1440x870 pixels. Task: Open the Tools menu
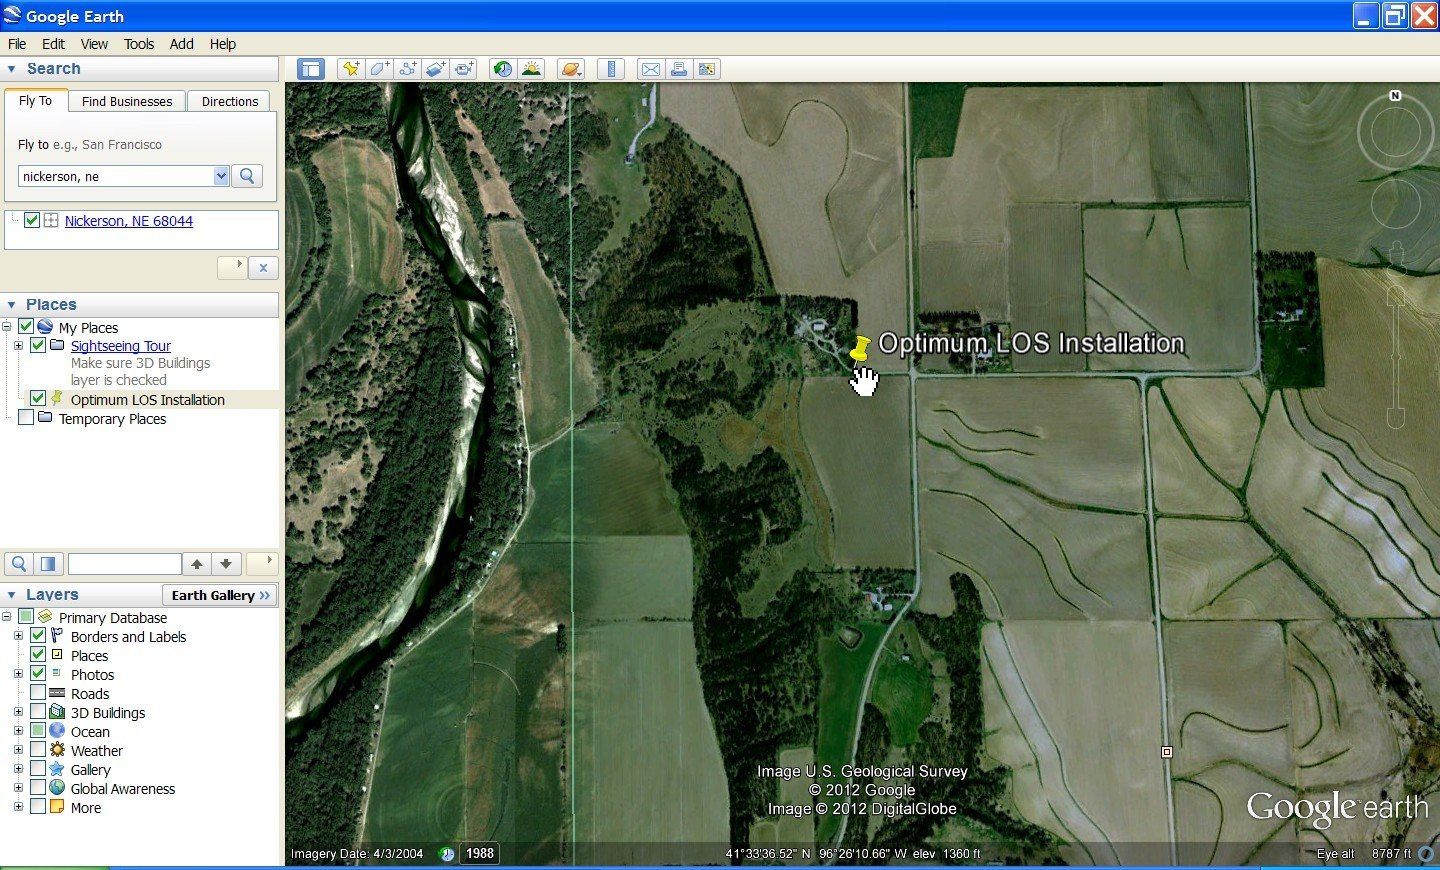(x=139, y=44)
